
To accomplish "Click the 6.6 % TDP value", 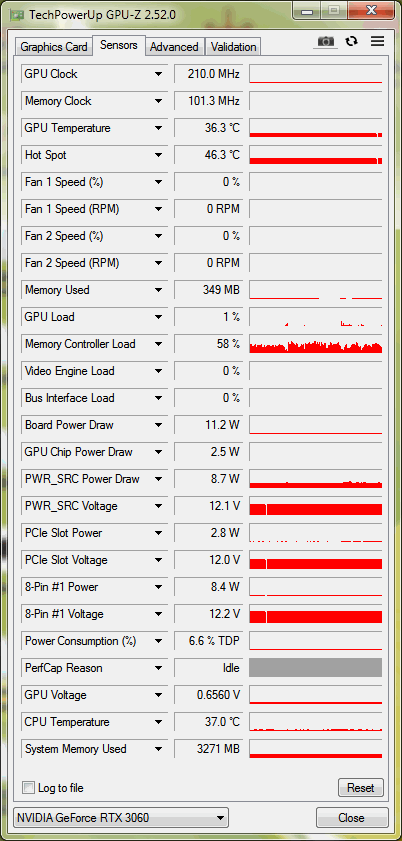I will [209, 641].
